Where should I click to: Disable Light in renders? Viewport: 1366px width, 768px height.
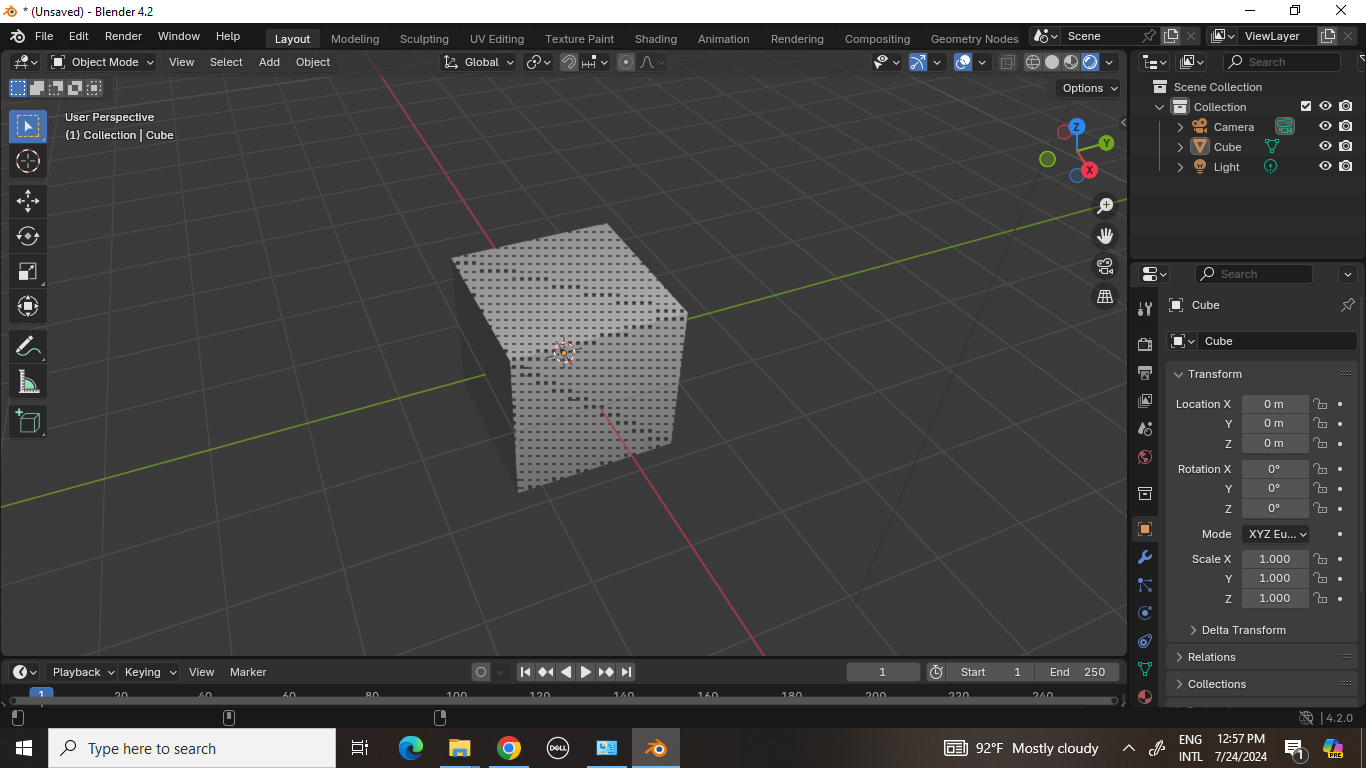pos(1346,167)
